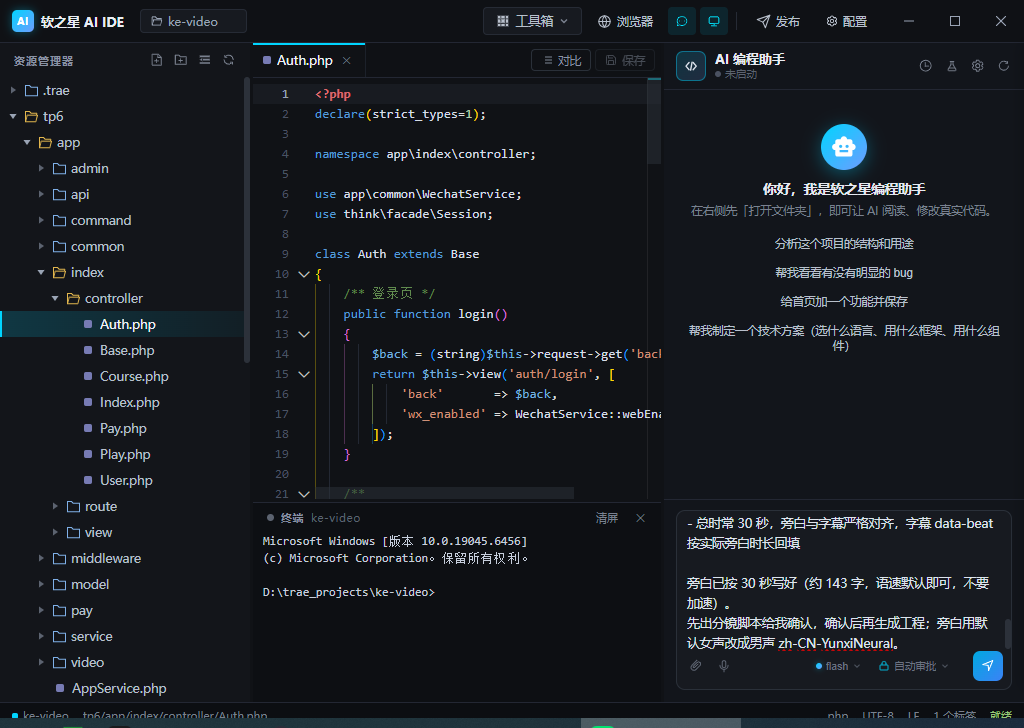Open the history clock icon in AI panel
The height and width of the screenshot is (728, 1024).
[925, 66]
